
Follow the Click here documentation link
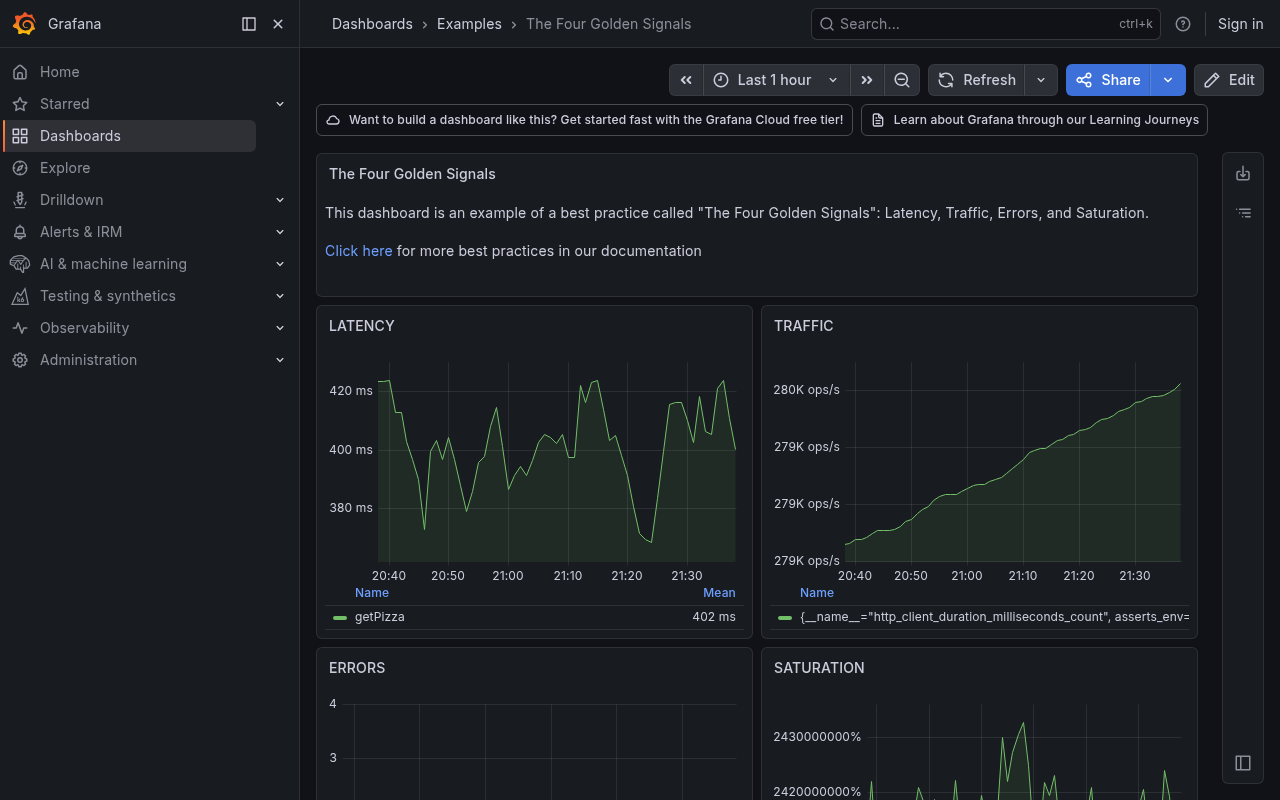pos(358,251)
